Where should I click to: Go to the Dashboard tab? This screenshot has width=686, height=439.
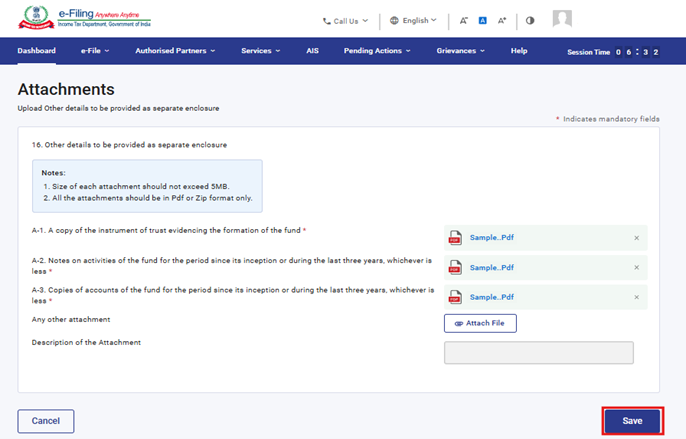[37, 51]
